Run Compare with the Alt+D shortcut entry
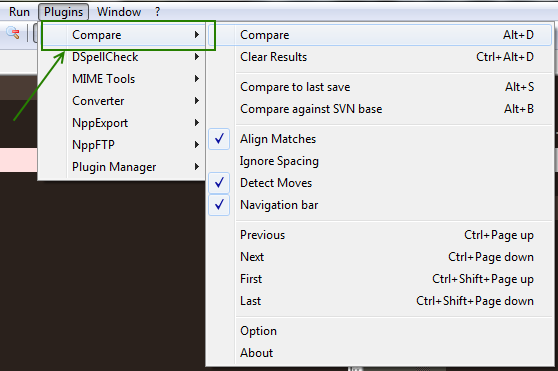The image size is (558, 371). click(380, 35)
